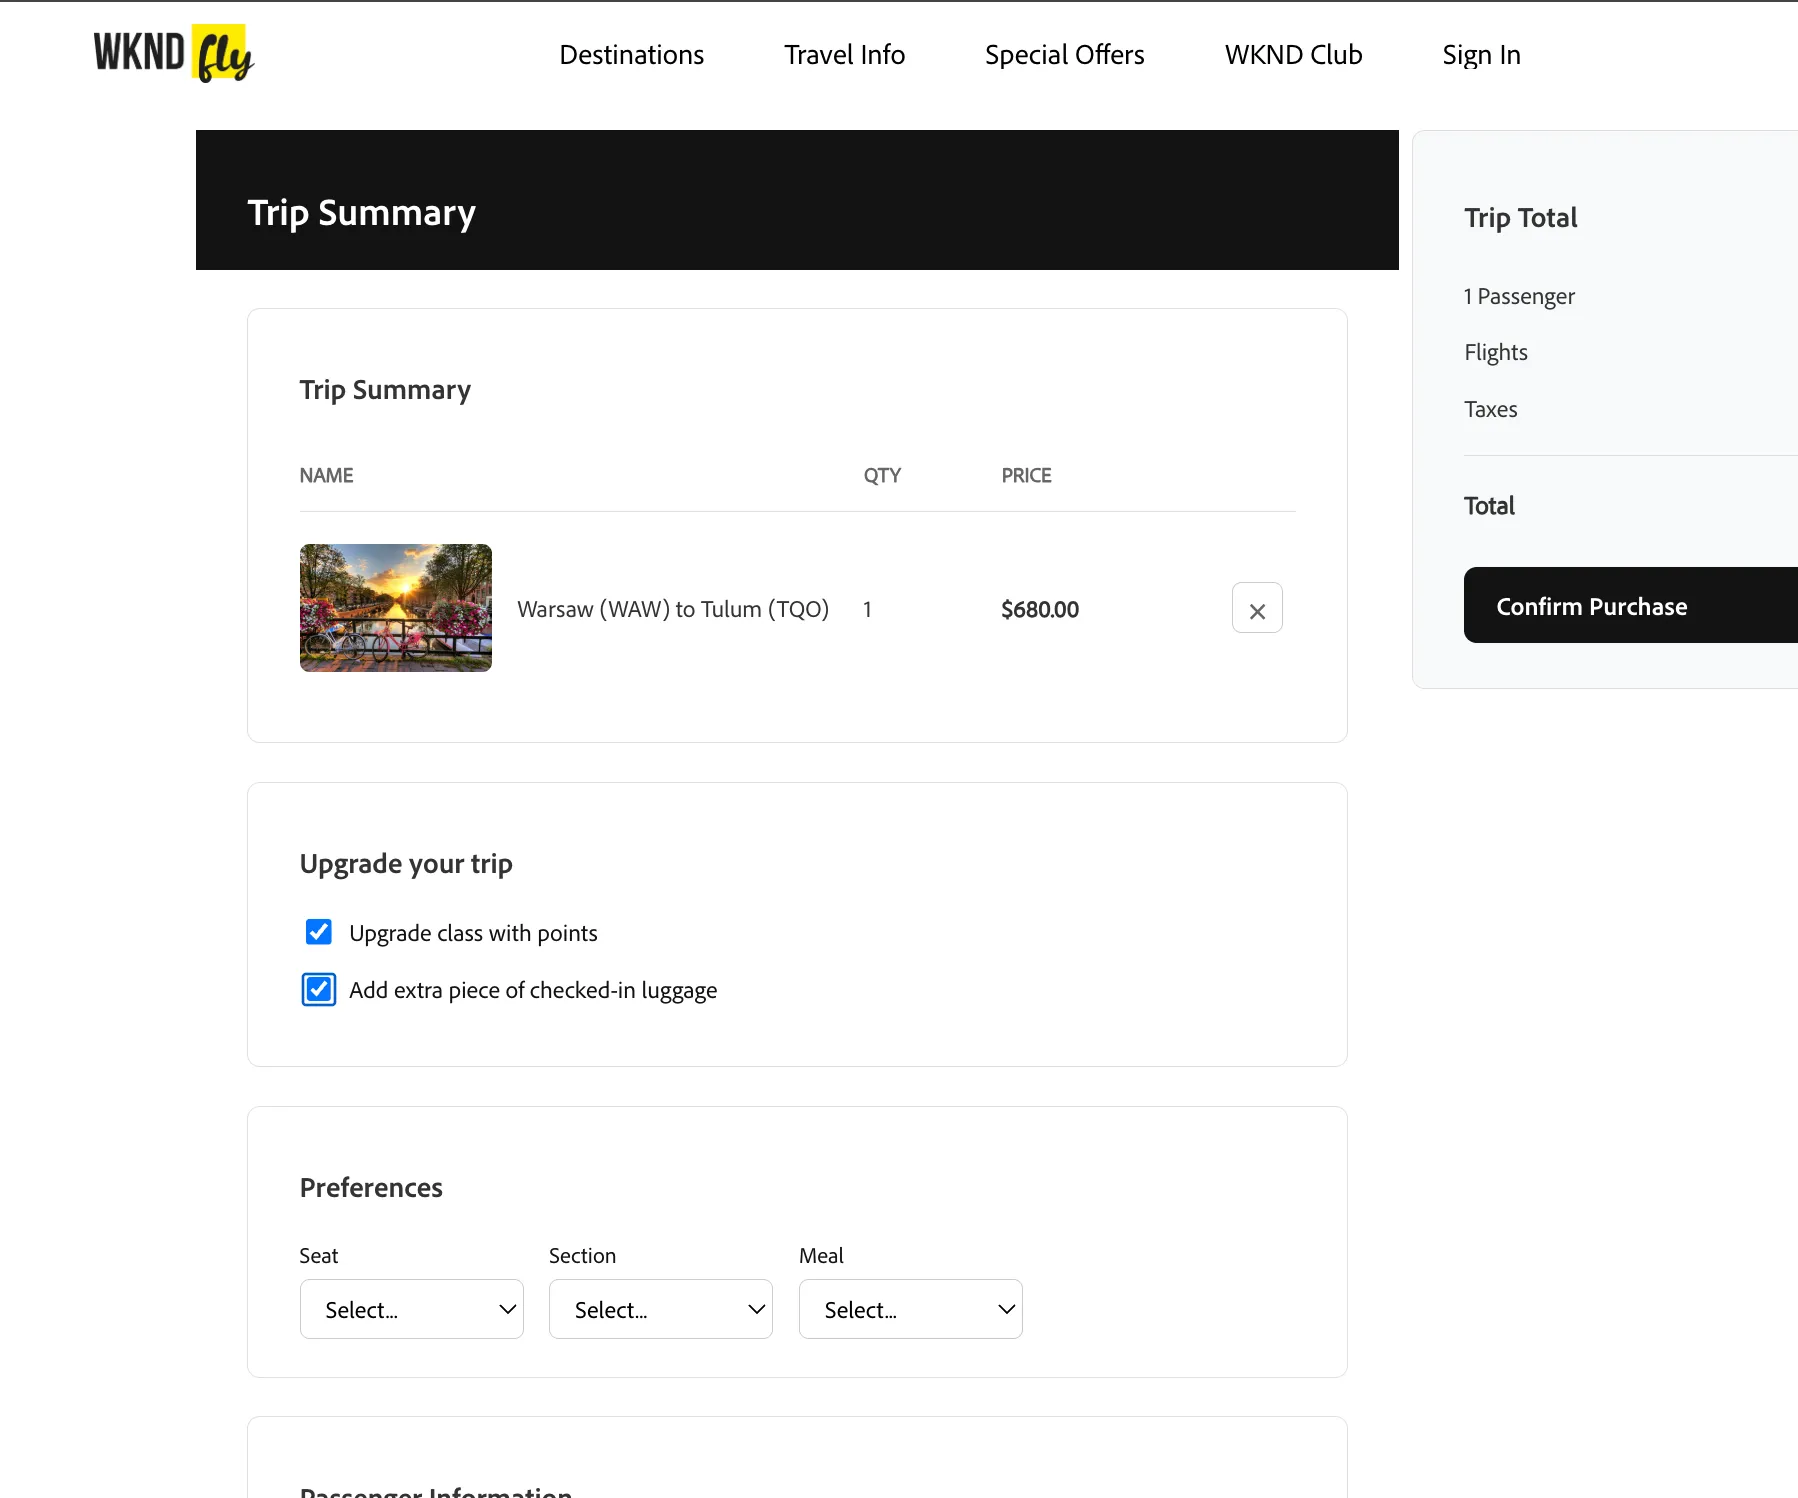Click the Warsaw to Tulum flight thumbnail
The height and width of the screenshot is (1498, 1798).
point(396,608)
